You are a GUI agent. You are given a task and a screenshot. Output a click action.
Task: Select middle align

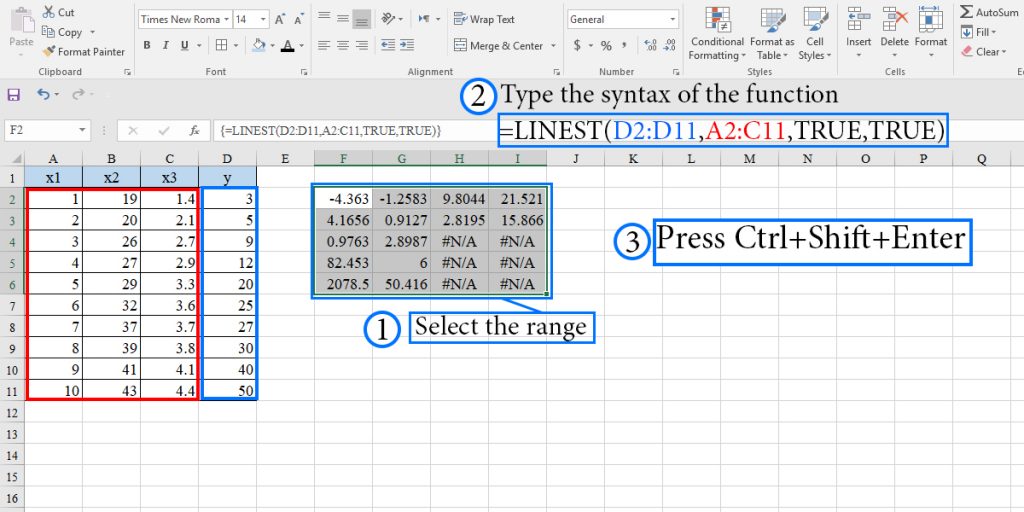pos(343,18)
